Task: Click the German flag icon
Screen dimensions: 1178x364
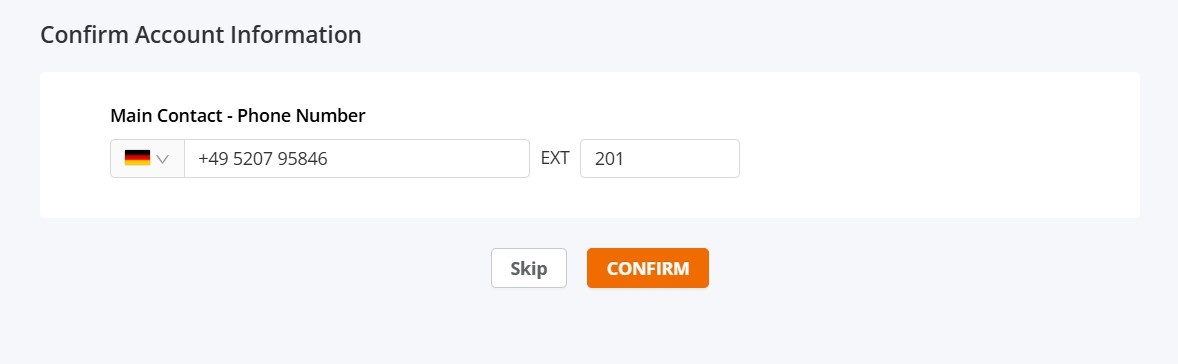Action: (137, 158)
